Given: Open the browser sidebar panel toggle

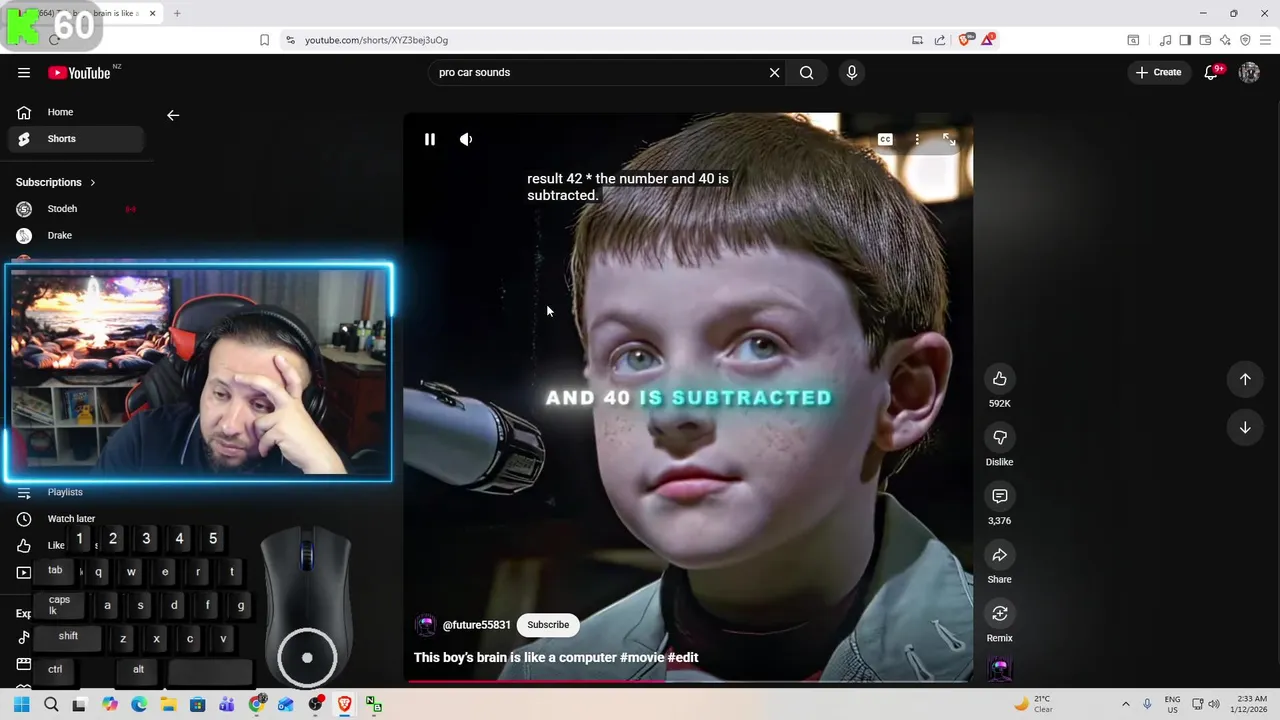Looking at the screenshot, I should [1185, 40].
